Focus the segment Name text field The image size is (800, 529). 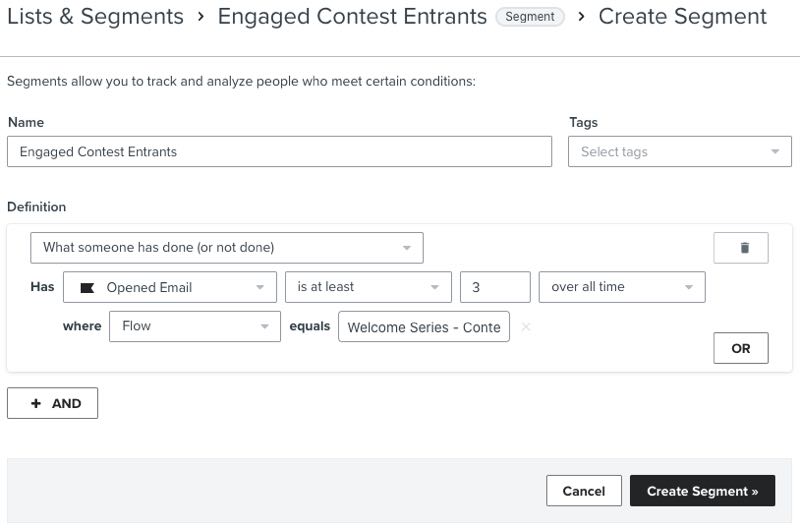[279, 152]
